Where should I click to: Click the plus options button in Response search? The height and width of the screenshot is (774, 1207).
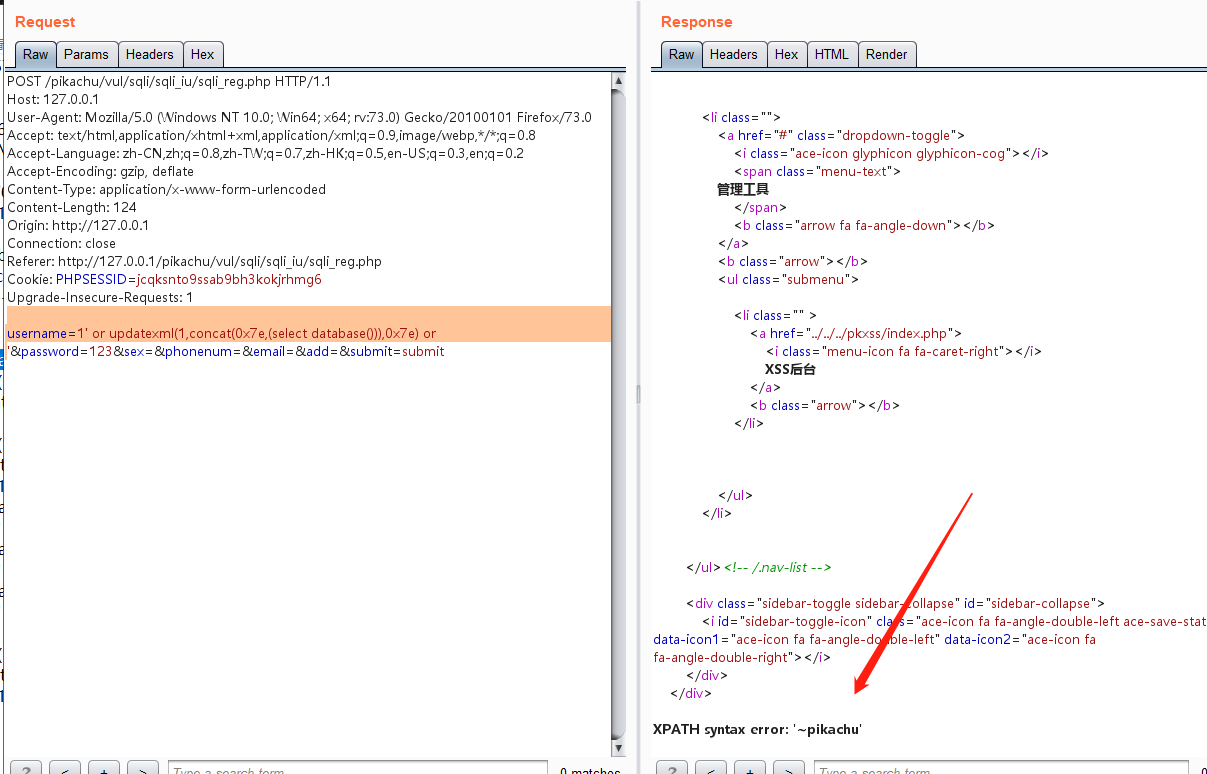[x=750, y=769]
